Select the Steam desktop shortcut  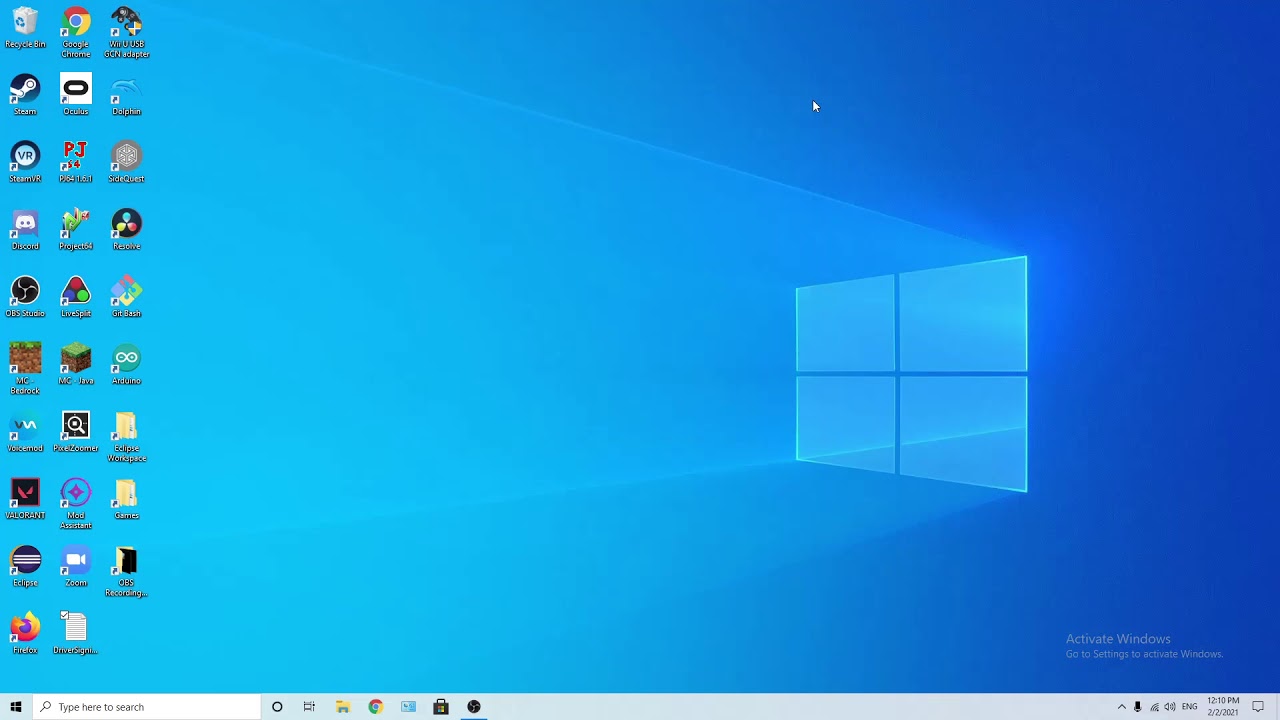point(25,95)
